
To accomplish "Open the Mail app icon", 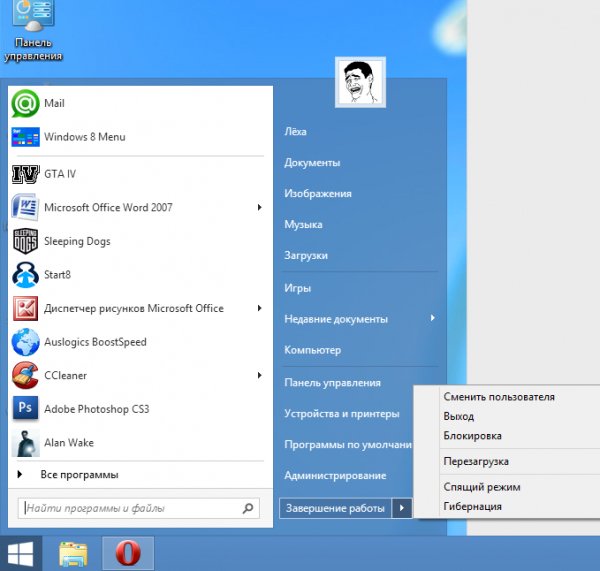I will point(25,103).
